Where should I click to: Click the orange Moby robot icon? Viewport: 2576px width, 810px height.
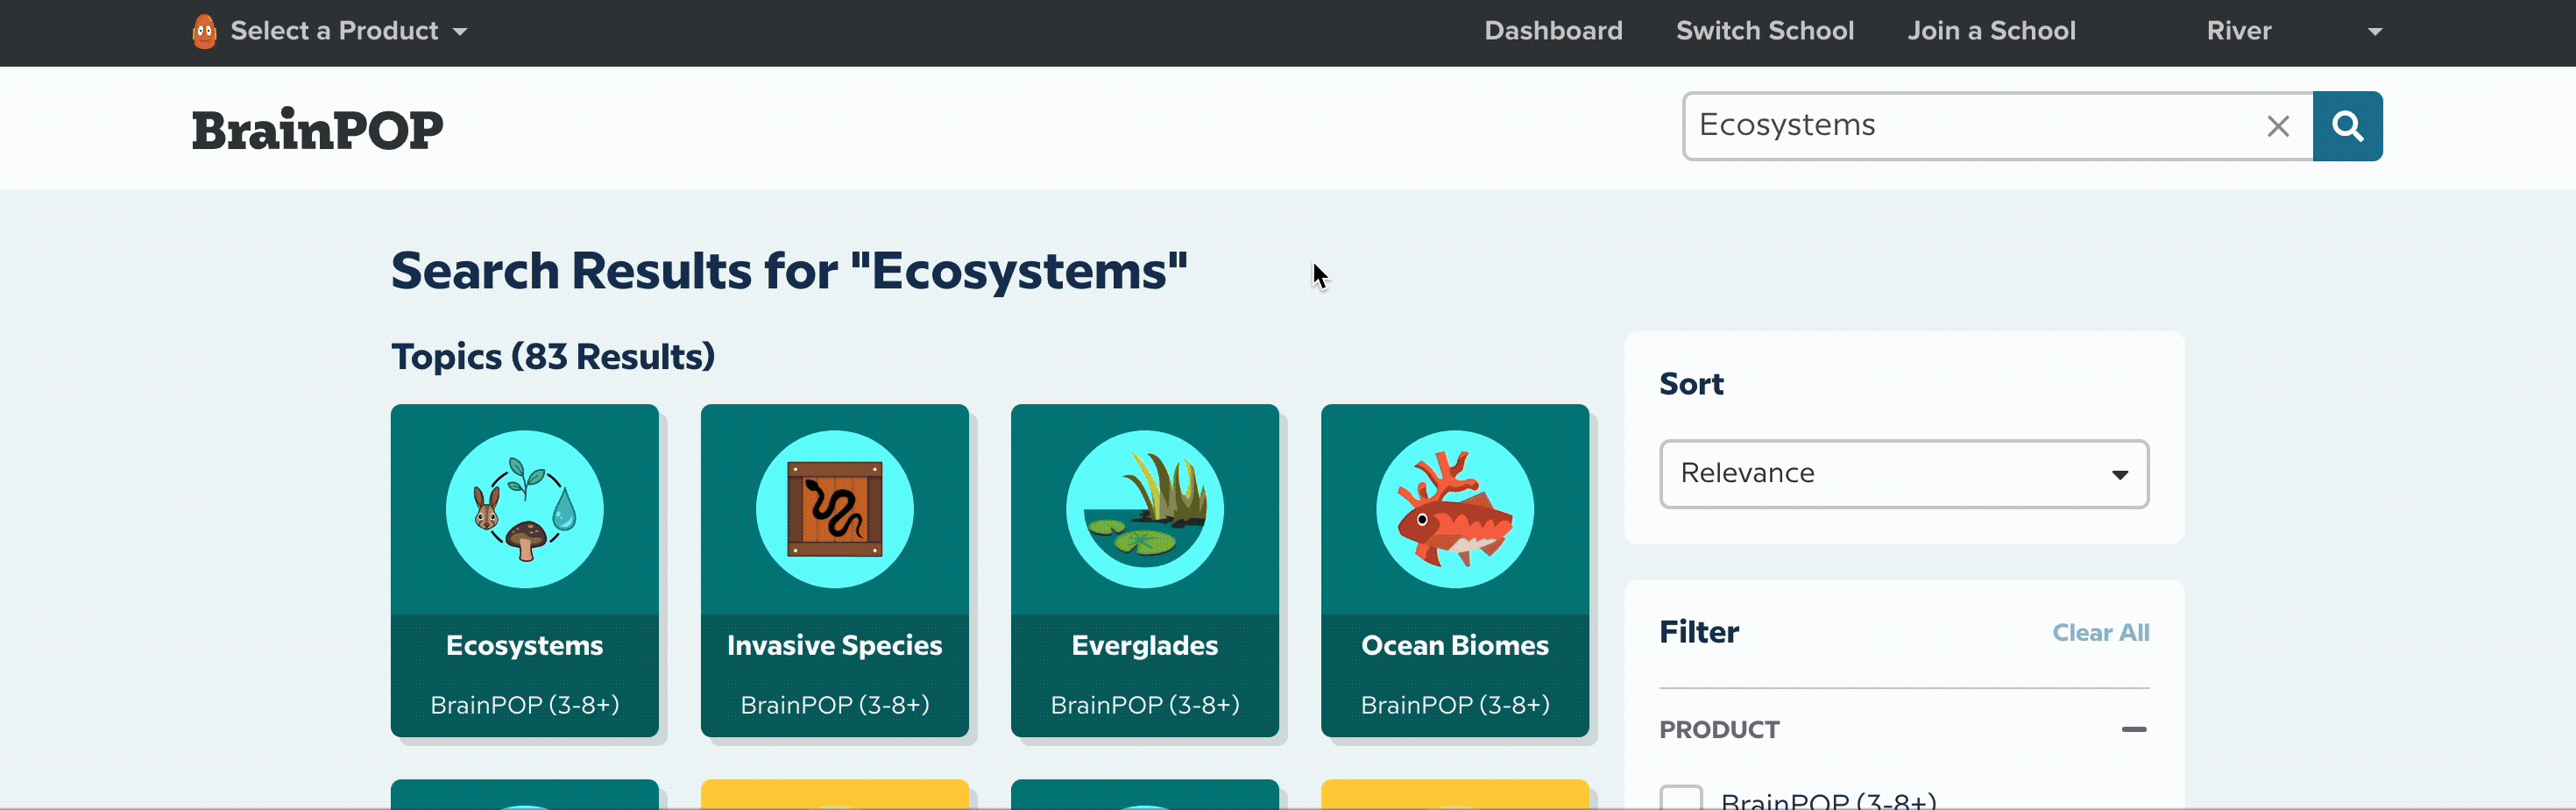204,31
